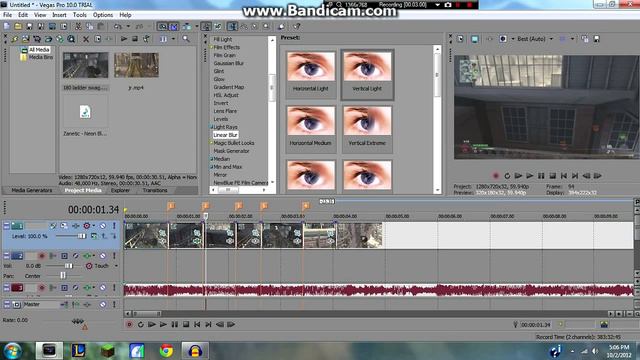Search project media with the magnifier icon

click(186, 39)
